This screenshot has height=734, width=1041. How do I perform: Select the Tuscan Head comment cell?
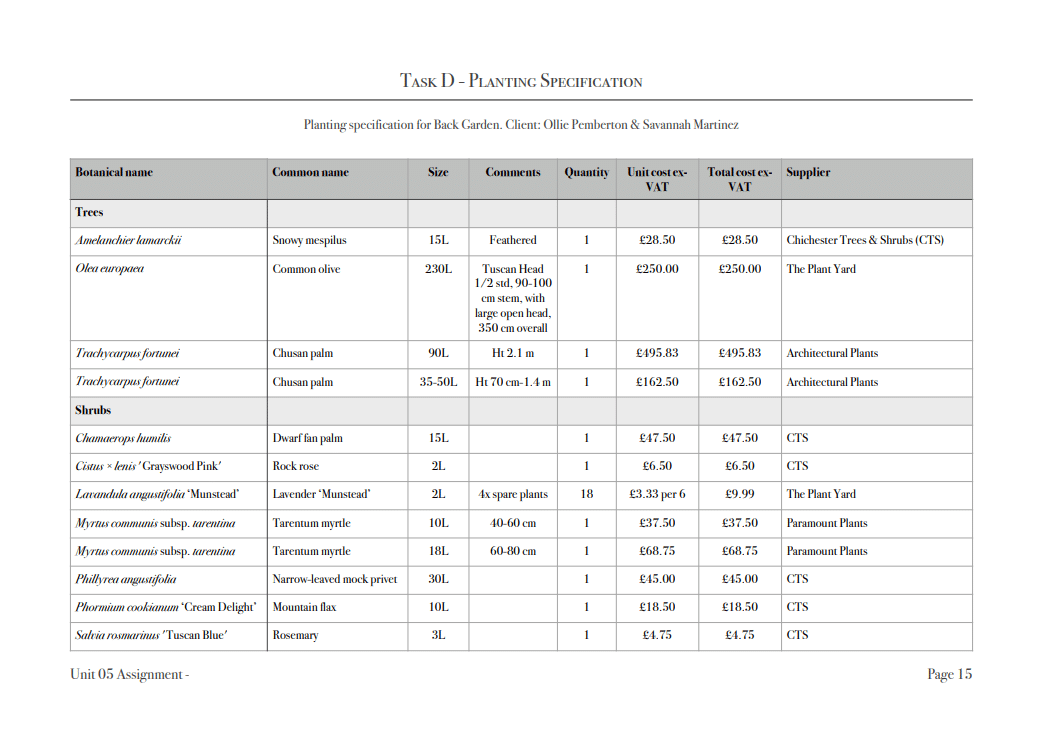click(512, 298)
